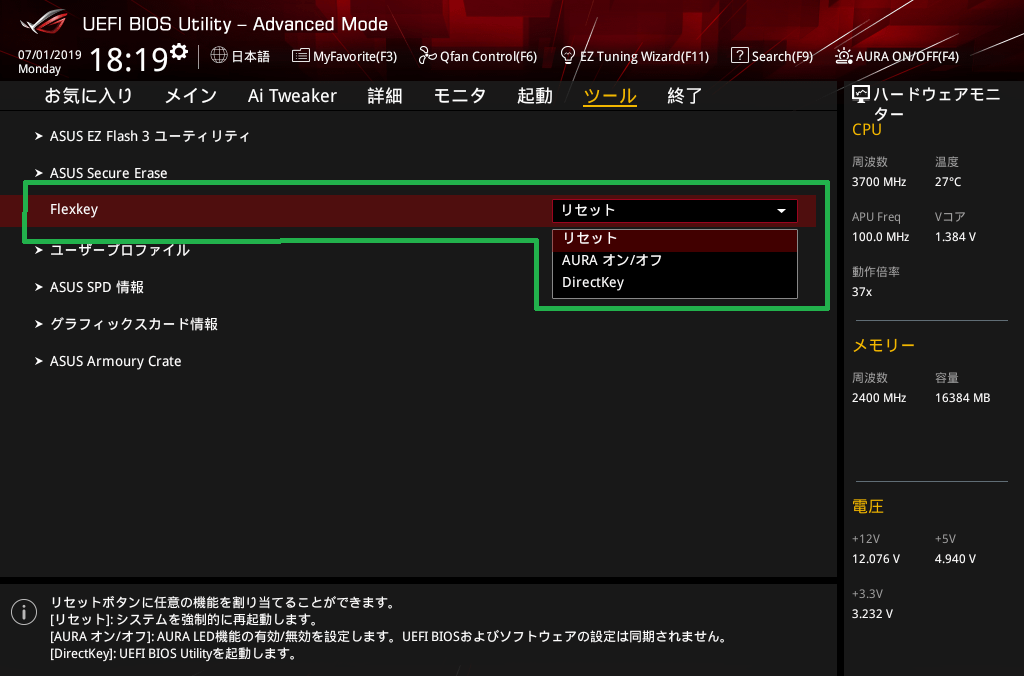Viewport: 1024px width, 676px height.
Task: Click the hardware monitor screen icon
Action: (861, 95)
